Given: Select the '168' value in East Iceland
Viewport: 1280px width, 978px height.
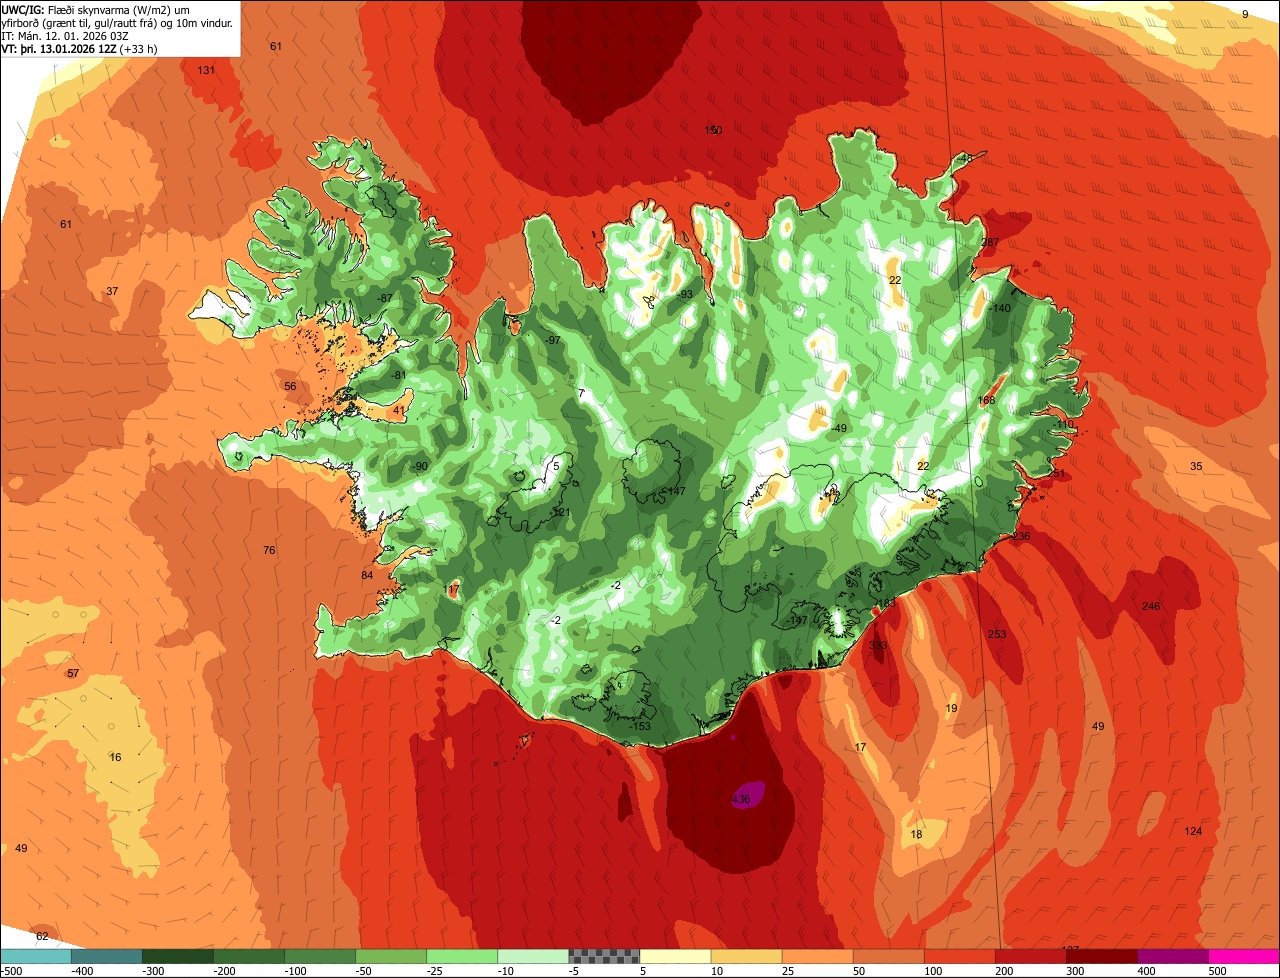Looking at the screenshot, I should click(987, 400).
